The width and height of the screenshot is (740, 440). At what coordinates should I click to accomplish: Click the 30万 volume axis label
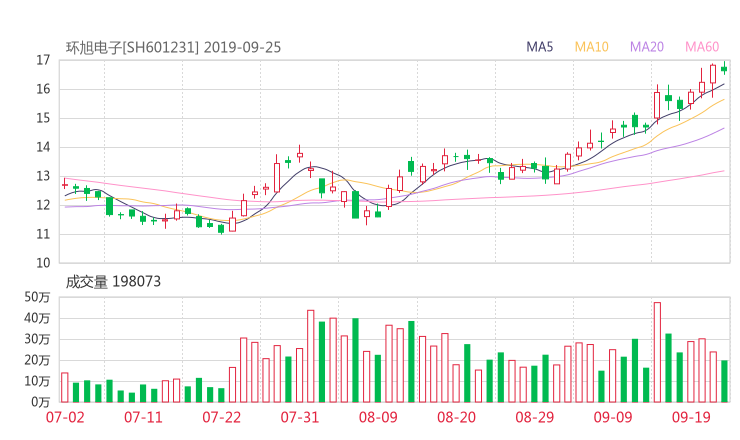[37, 339]
